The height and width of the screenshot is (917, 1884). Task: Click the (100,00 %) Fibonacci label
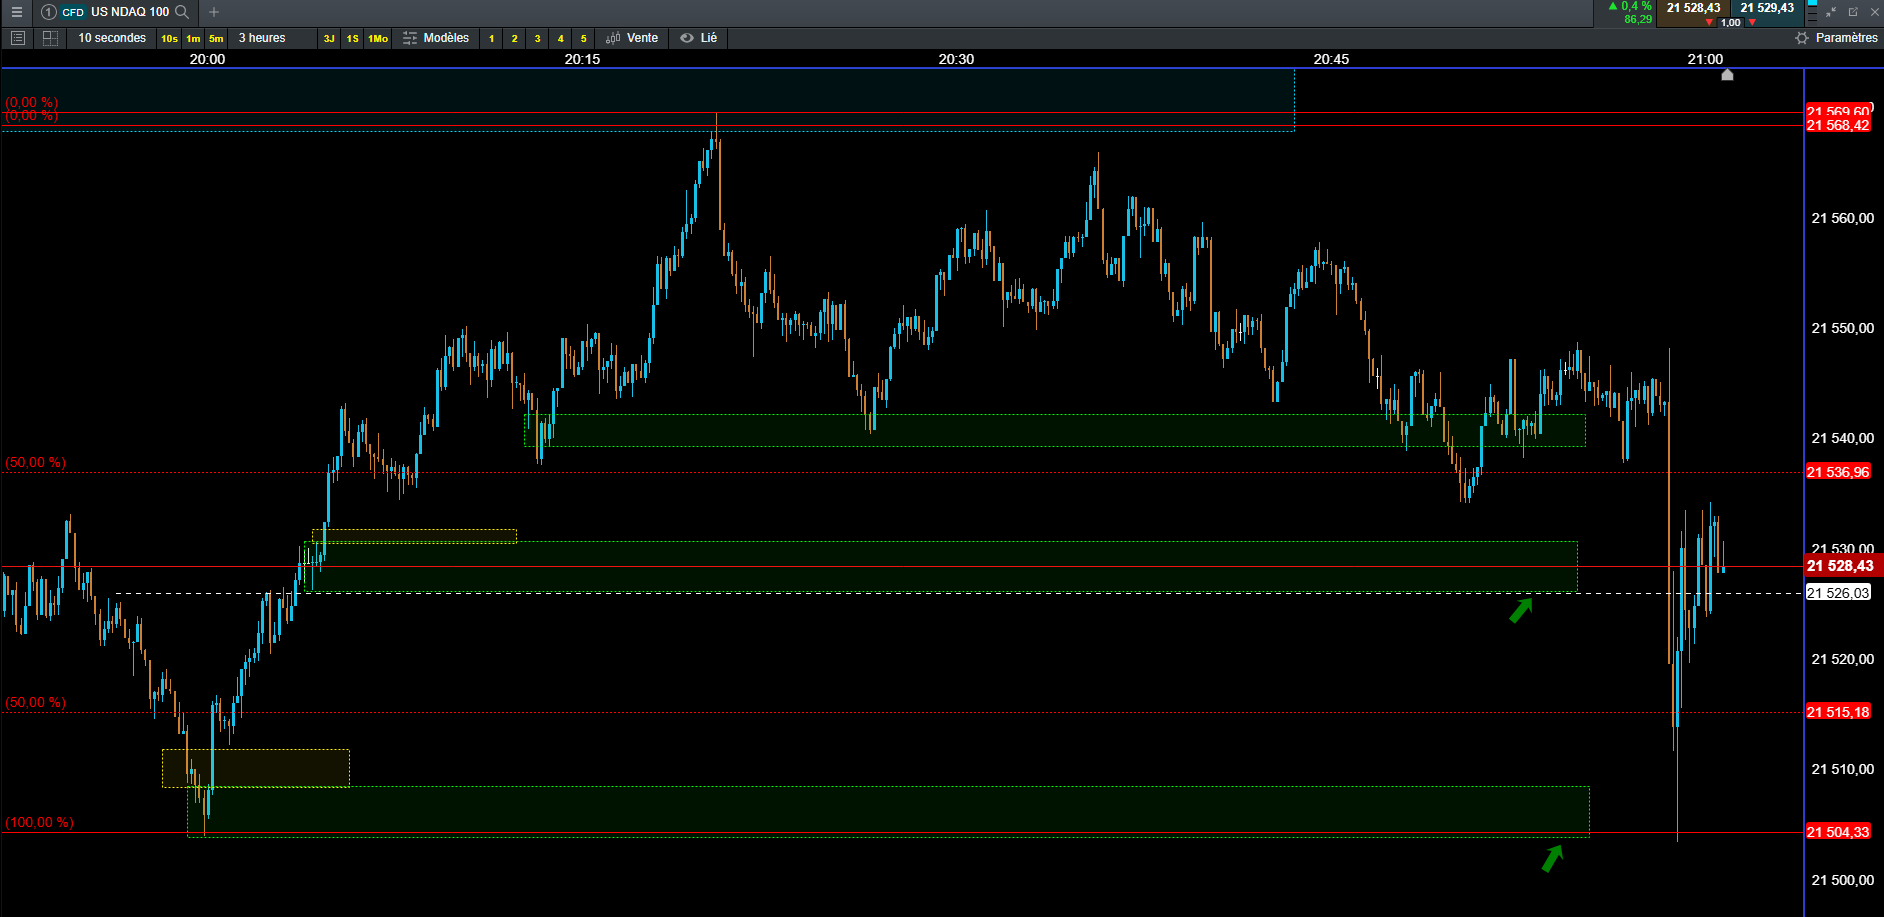39,822
